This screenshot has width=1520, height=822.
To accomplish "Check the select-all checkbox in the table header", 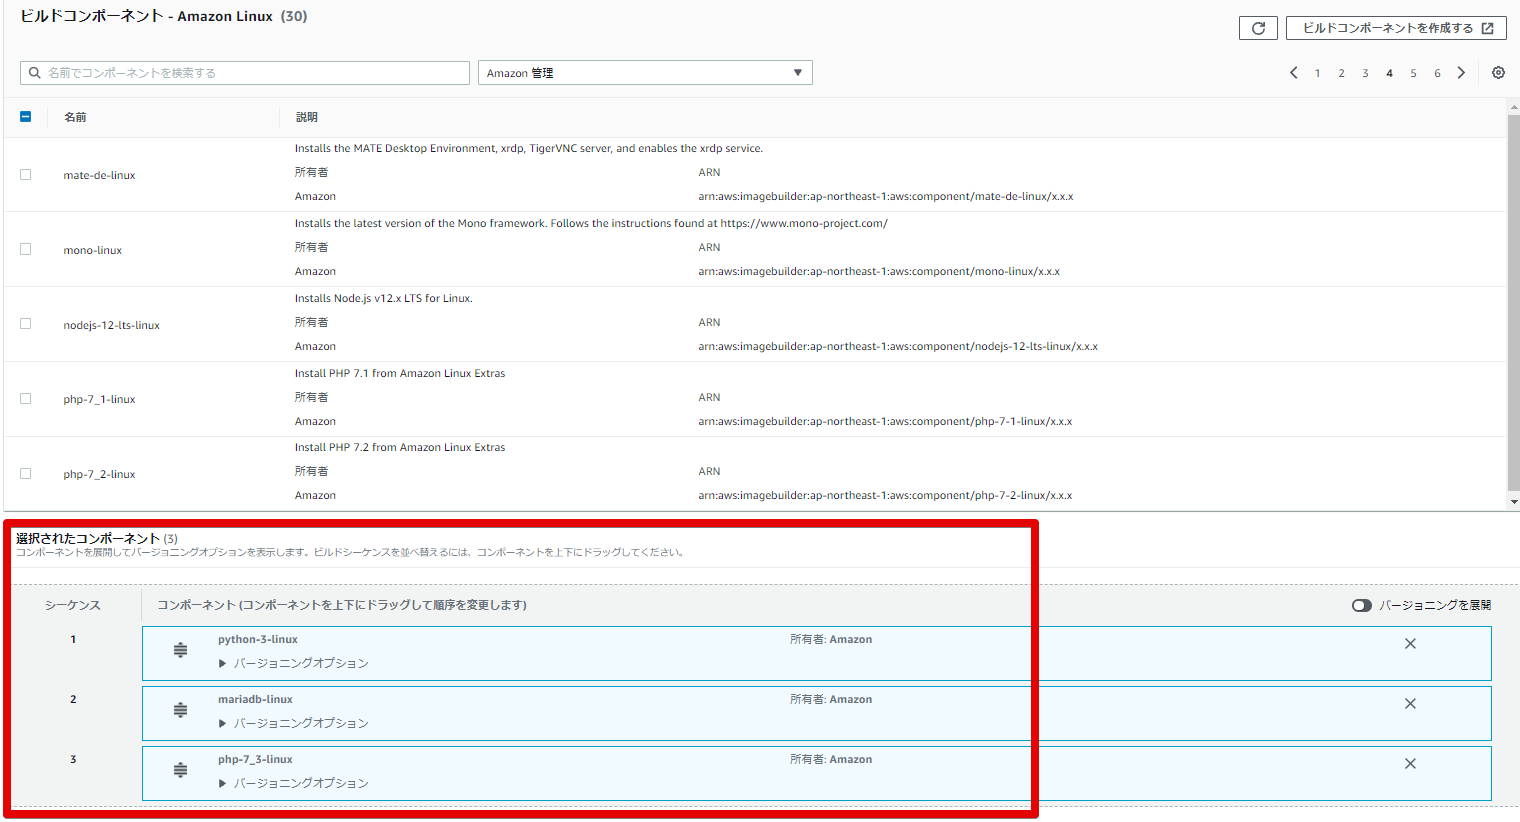I will (25, 116).
